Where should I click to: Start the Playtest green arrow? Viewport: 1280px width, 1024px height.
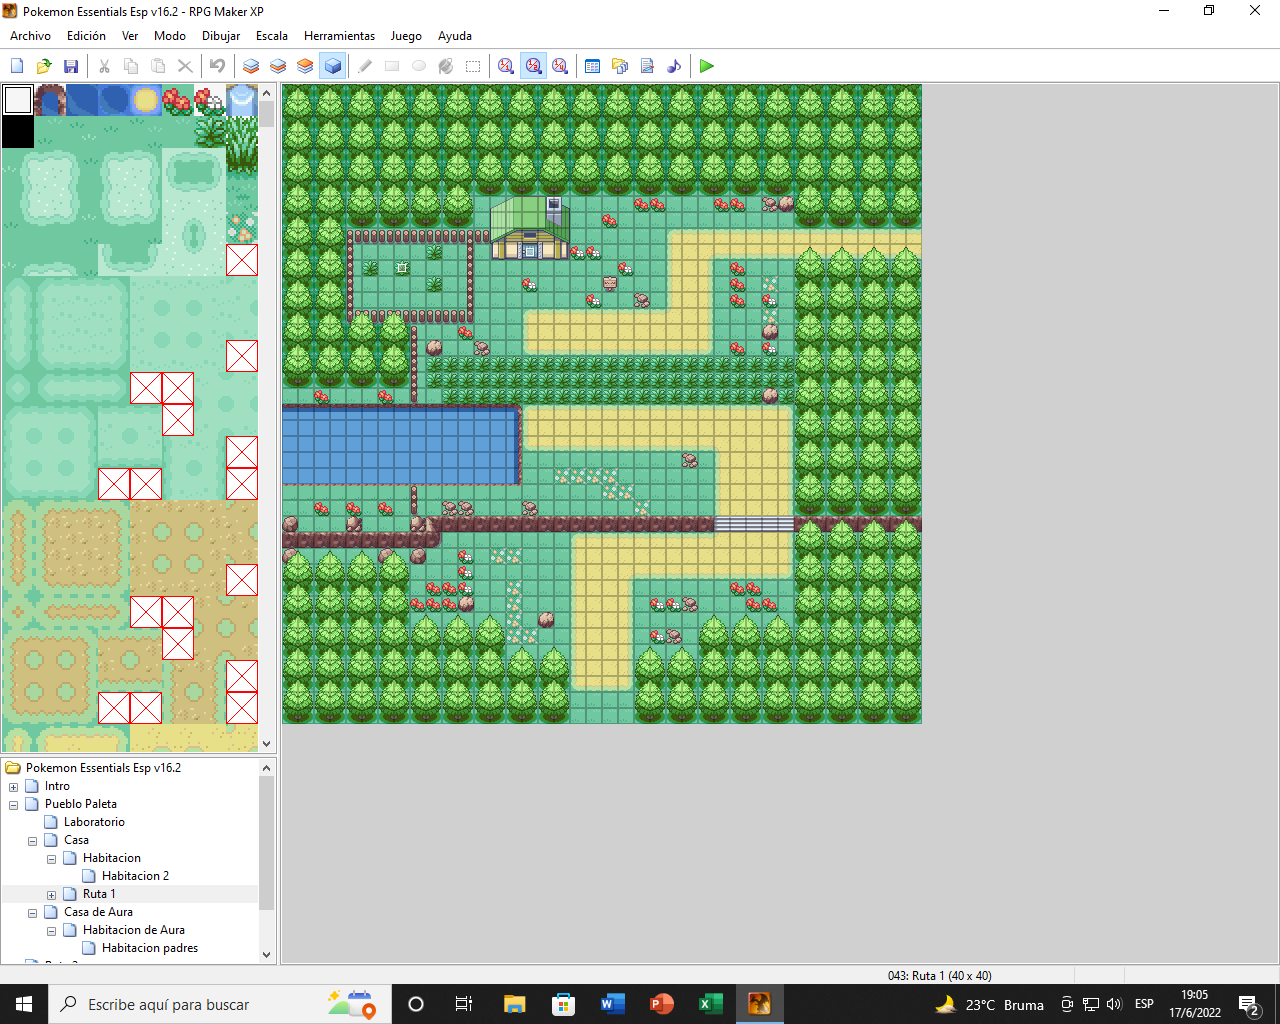(707, 66)
